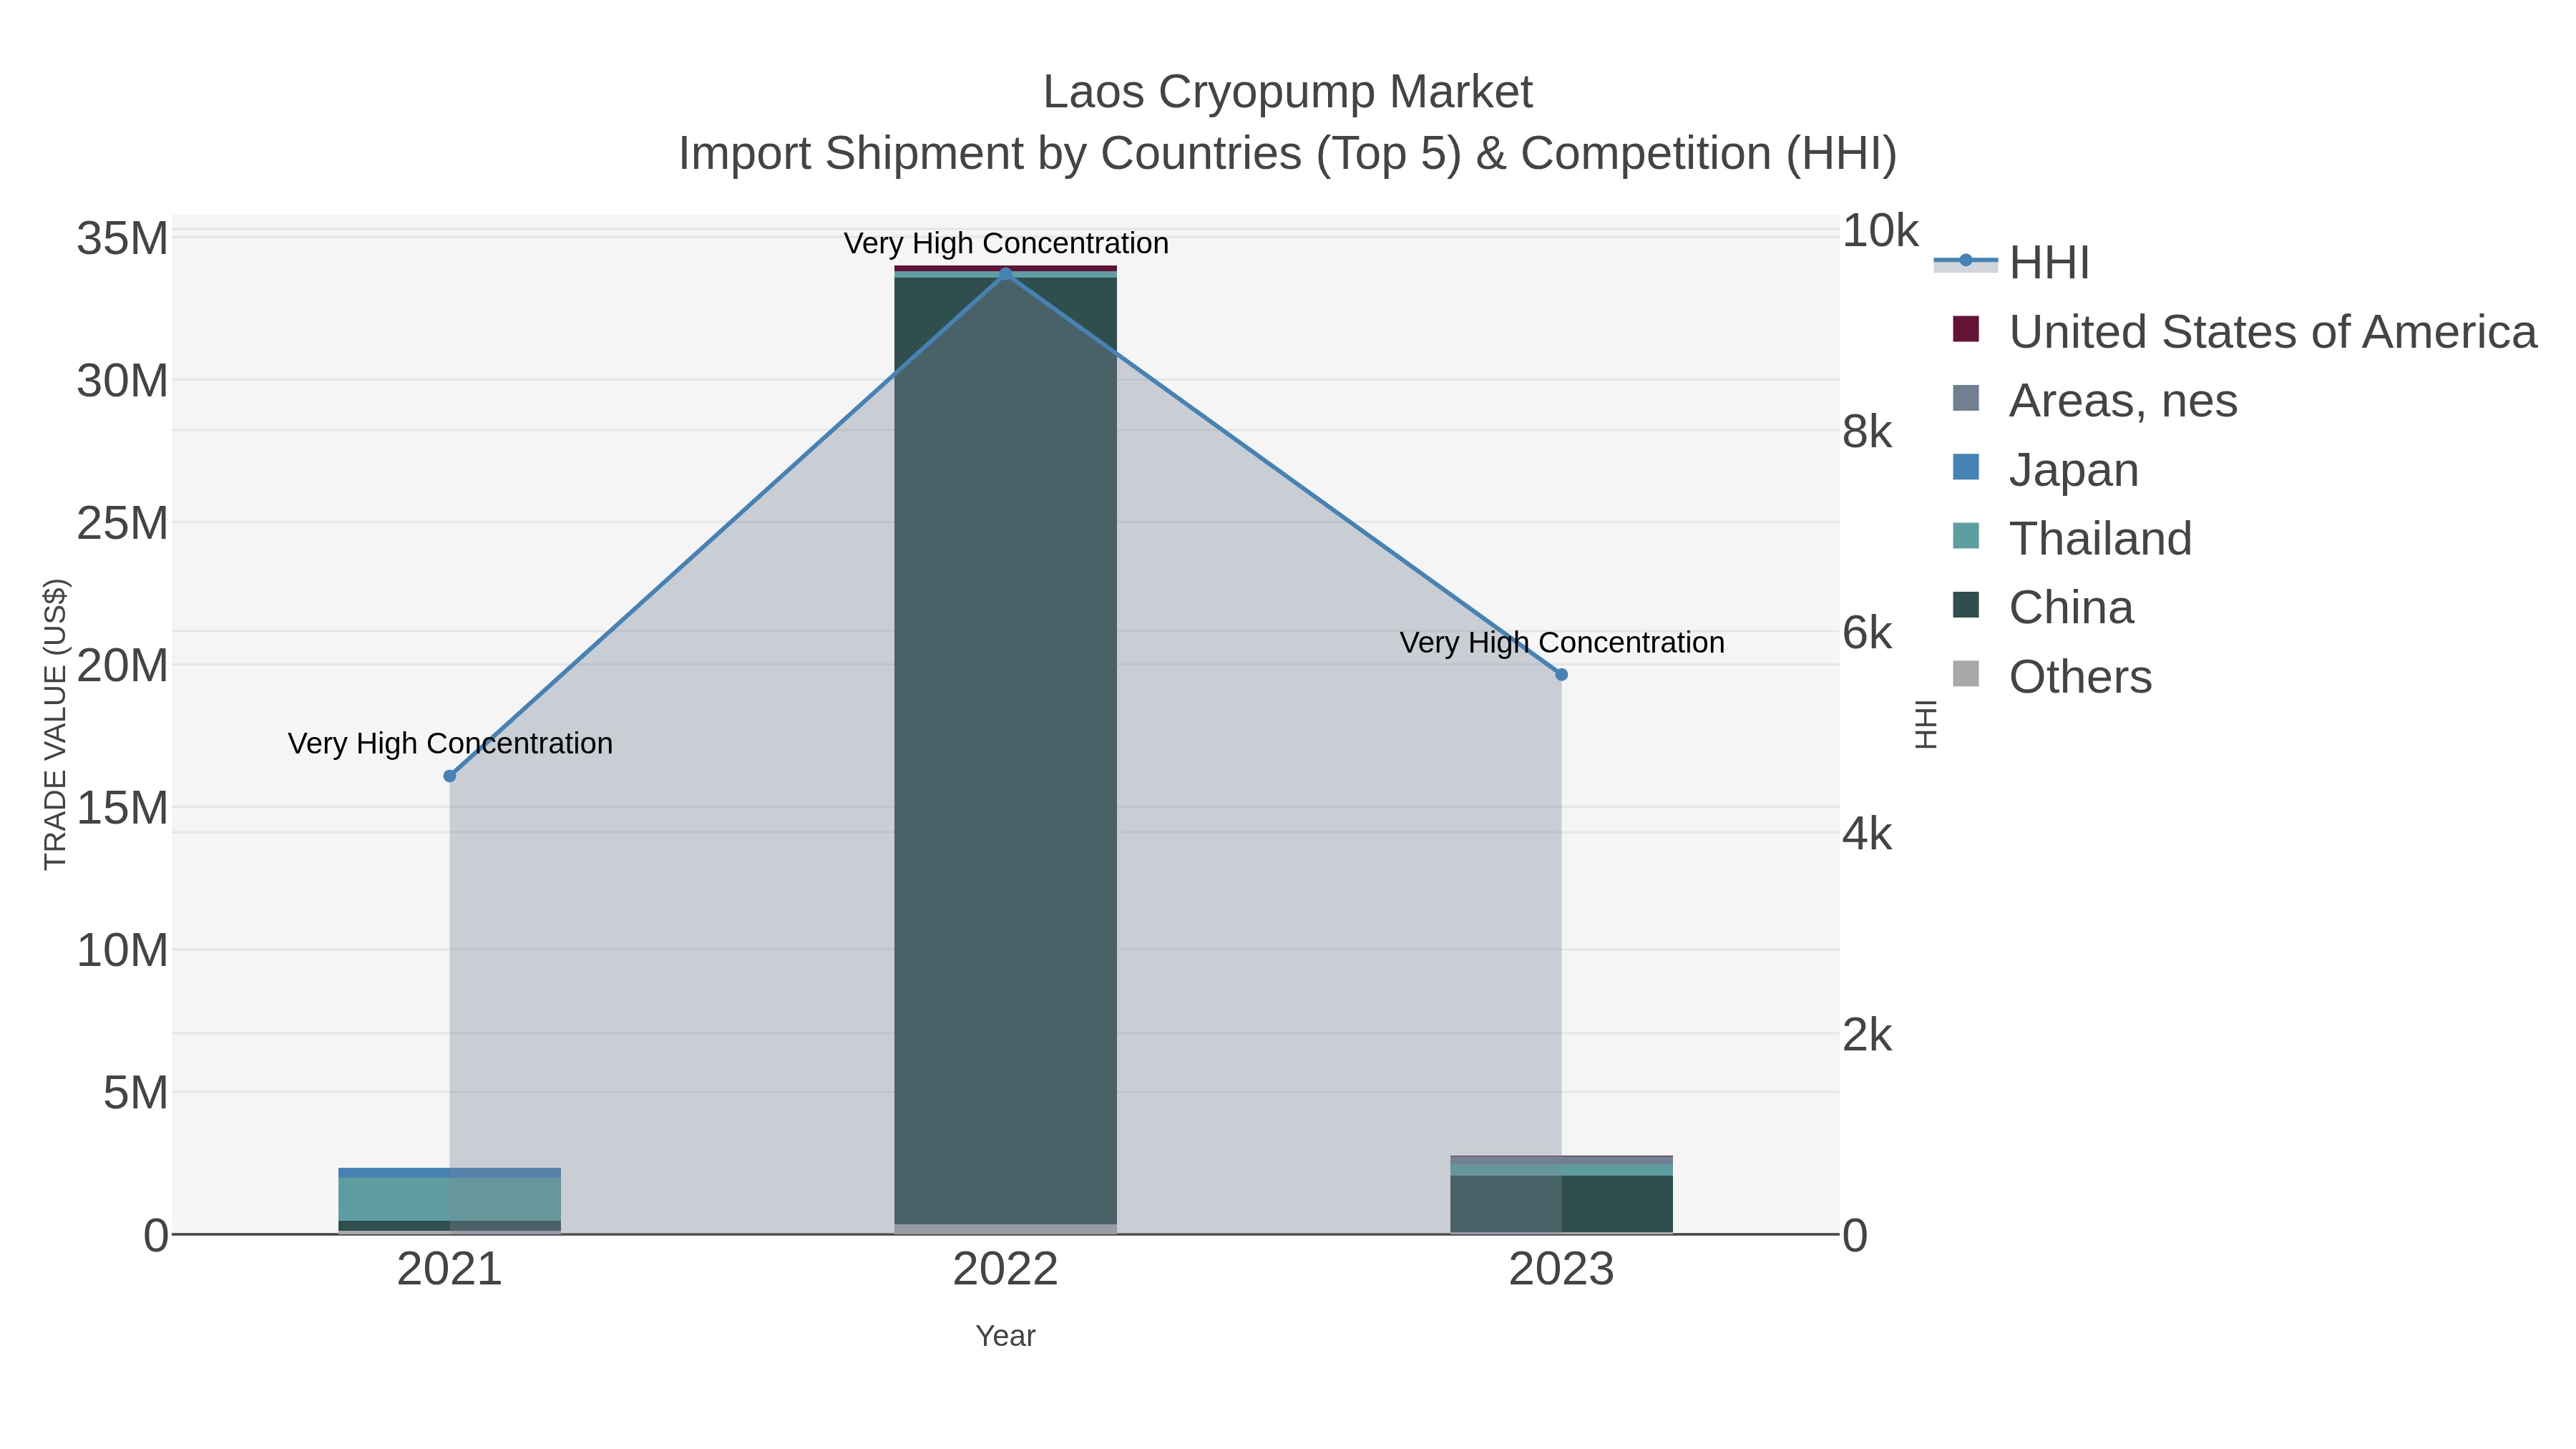Click the China bar segment for 2023
The height and width of the screenshot is (1449, 2576).
[x=1561, y=1204]
